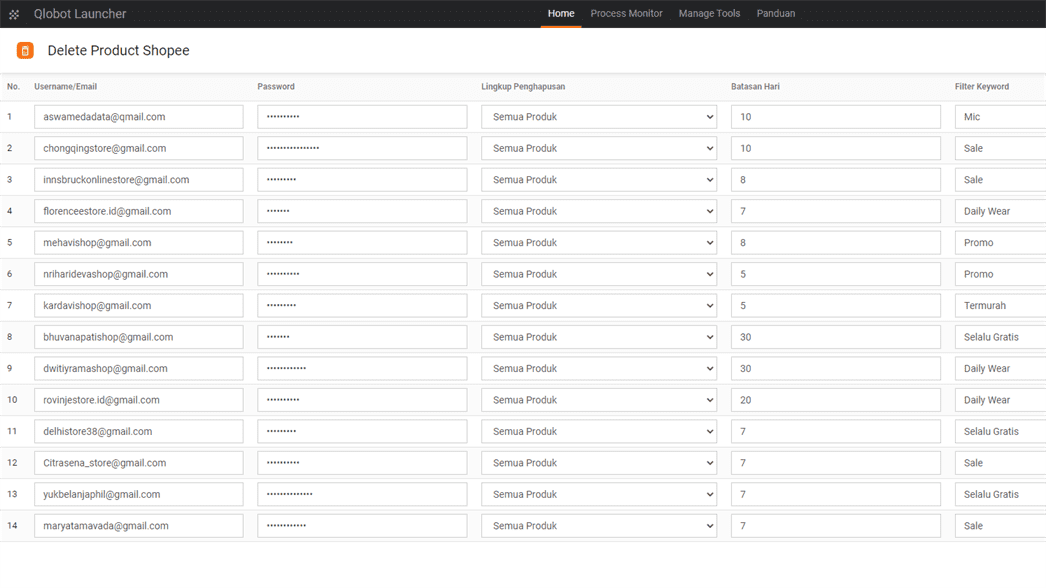
Task: Click password field for maryatamavada@gmail.com
Action: point(361,526)
